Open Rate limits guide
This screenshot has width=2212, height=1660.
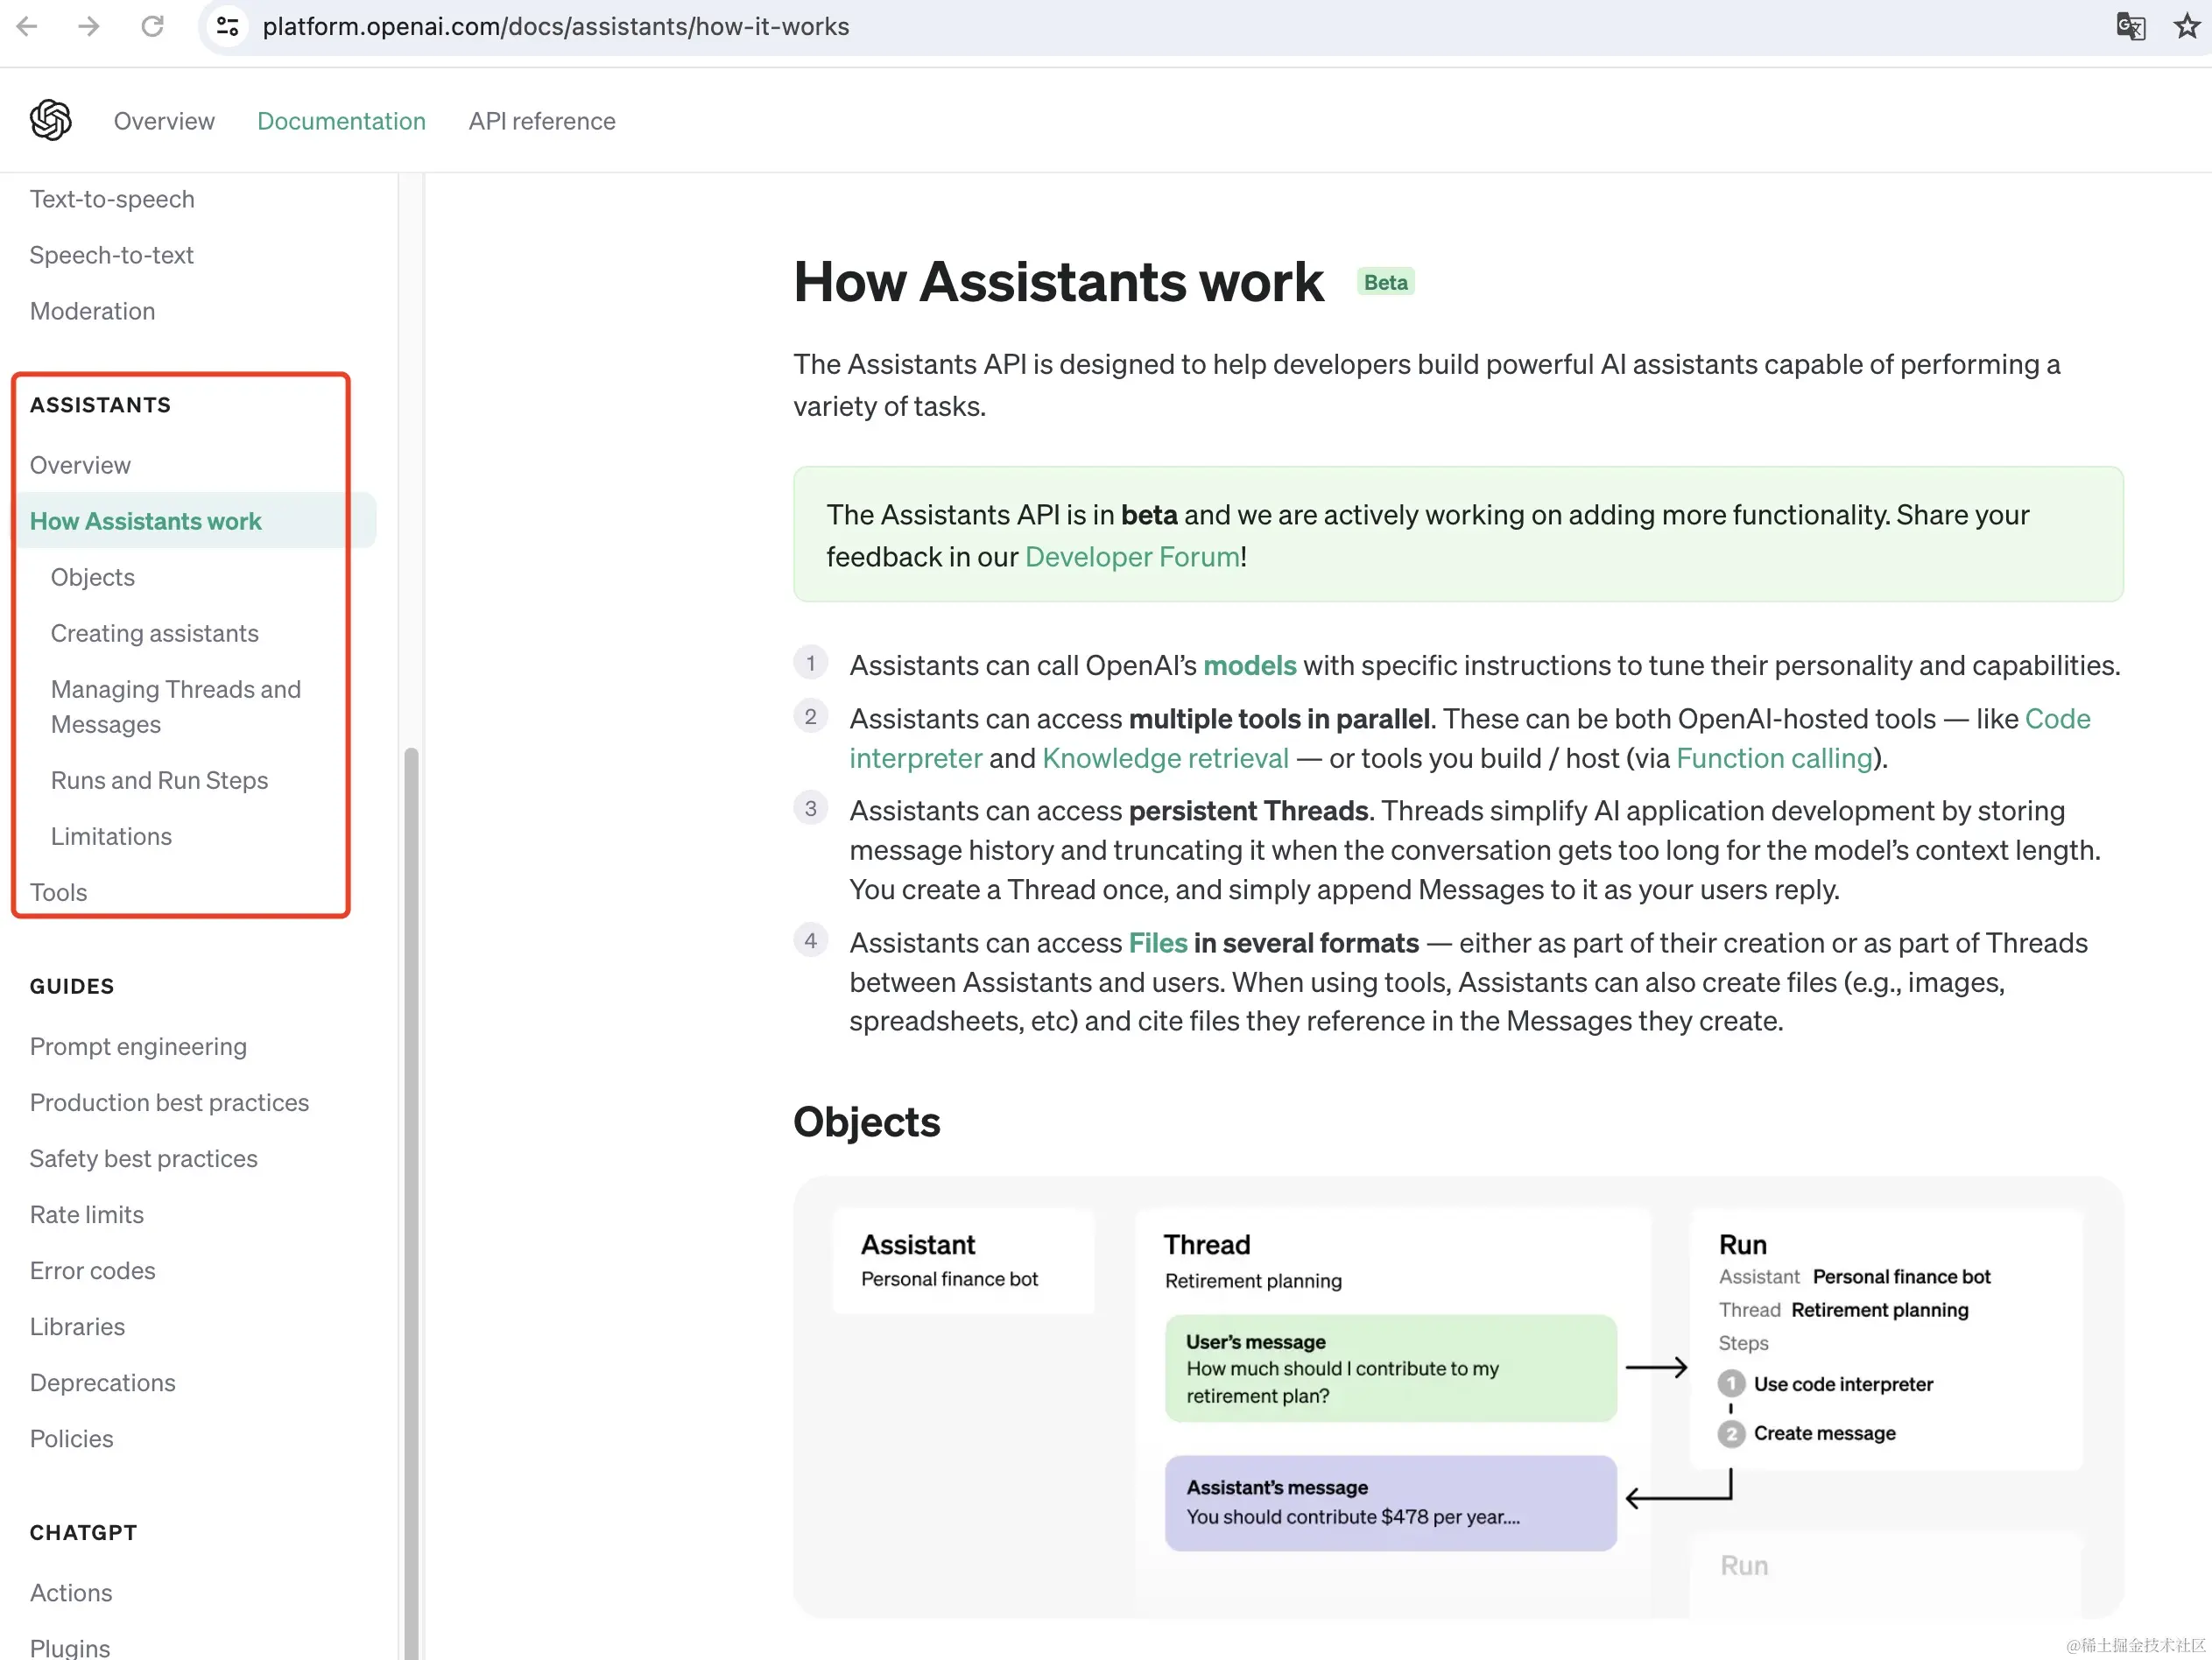pos(86,1214)
